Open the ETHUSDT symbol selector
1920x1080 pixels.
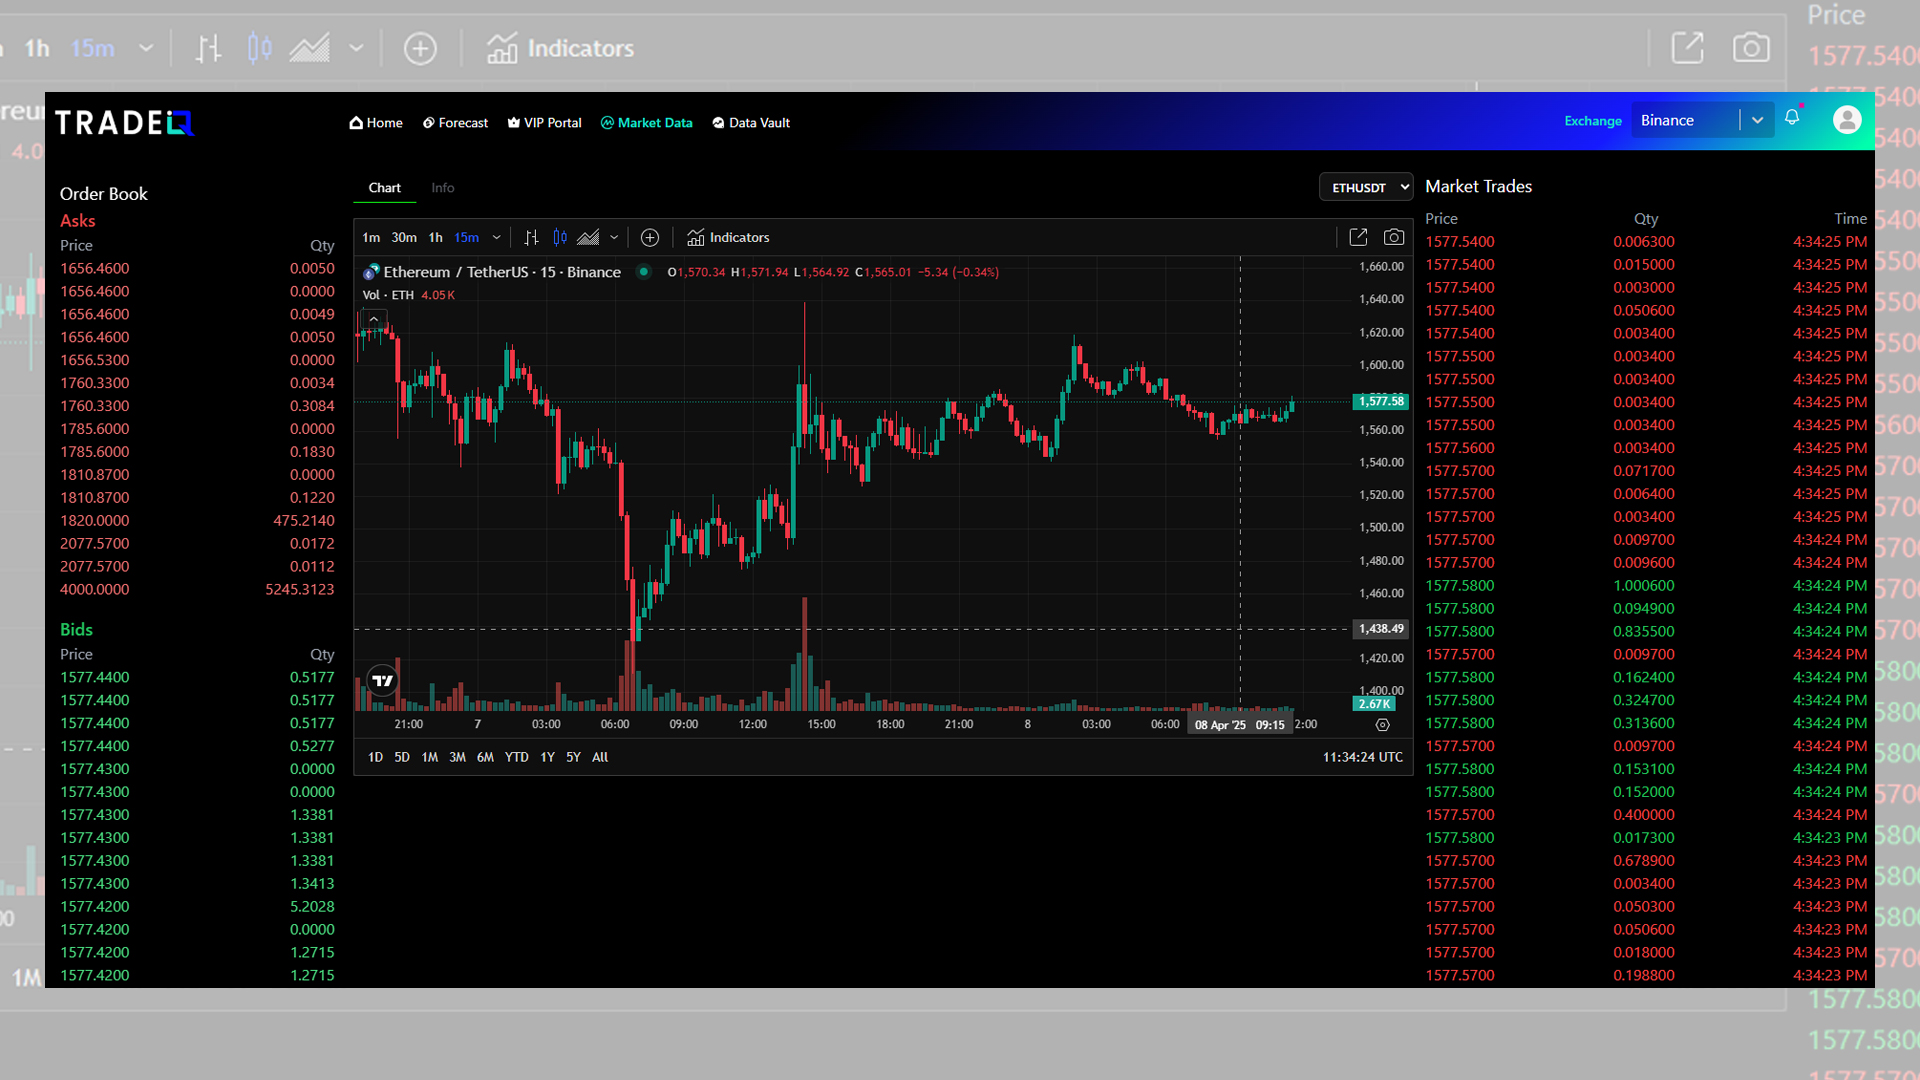[1366, 187]
